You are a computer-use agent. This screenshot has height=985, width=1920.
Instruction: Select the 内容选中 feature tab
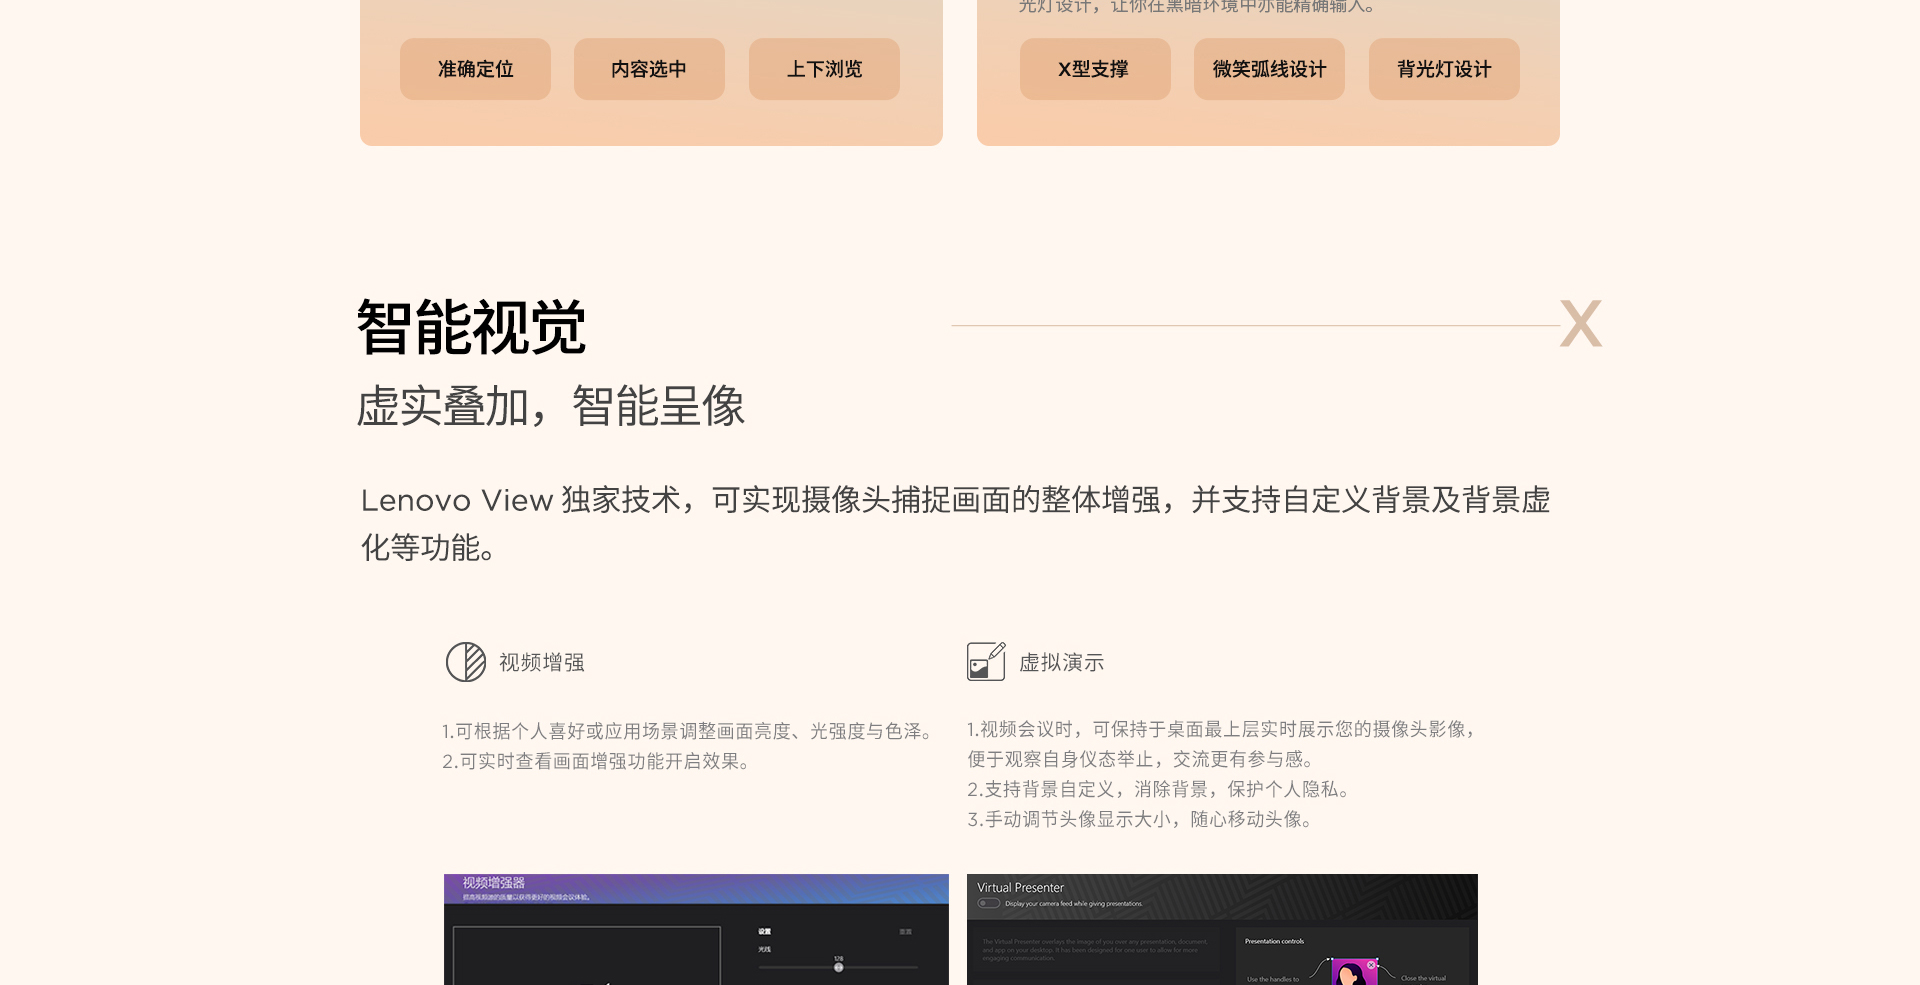(649, 69)
